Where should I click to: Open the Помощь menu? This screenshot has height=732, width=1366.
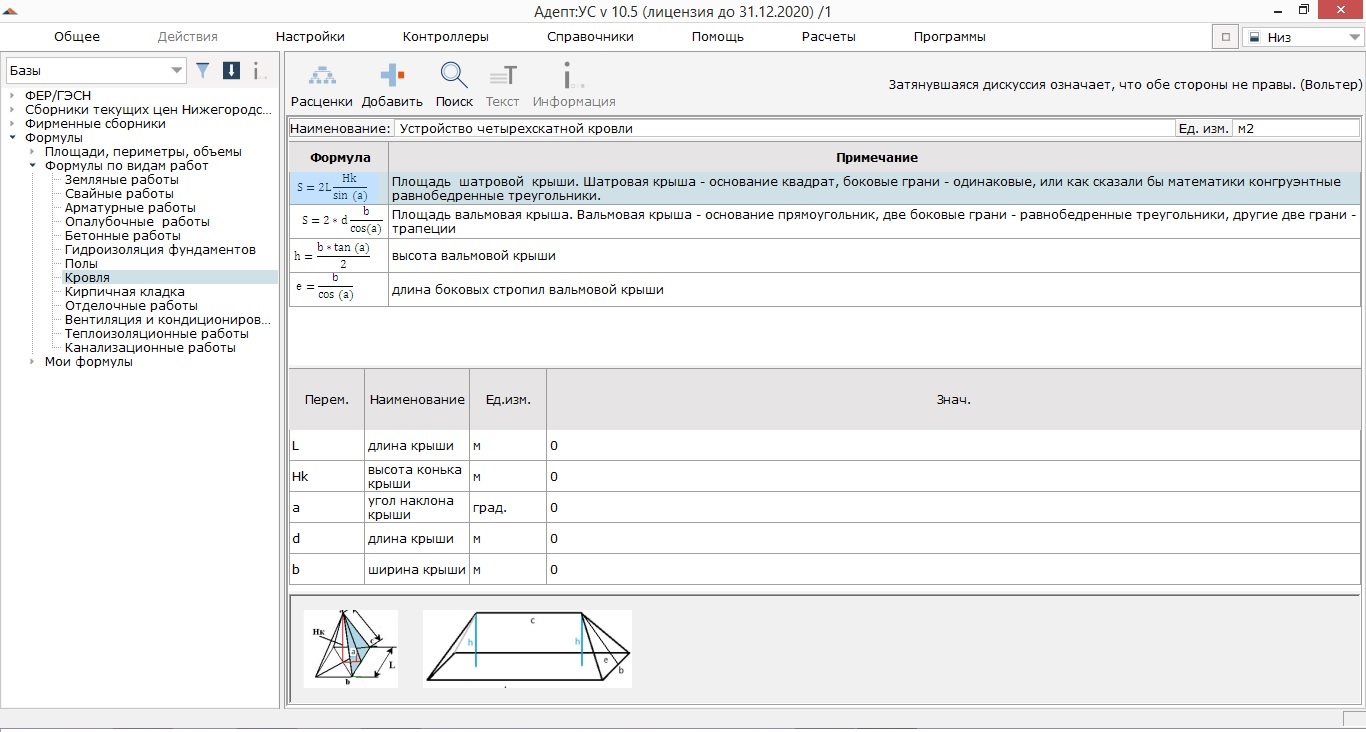pyautogui.click(x=718, y=37)
